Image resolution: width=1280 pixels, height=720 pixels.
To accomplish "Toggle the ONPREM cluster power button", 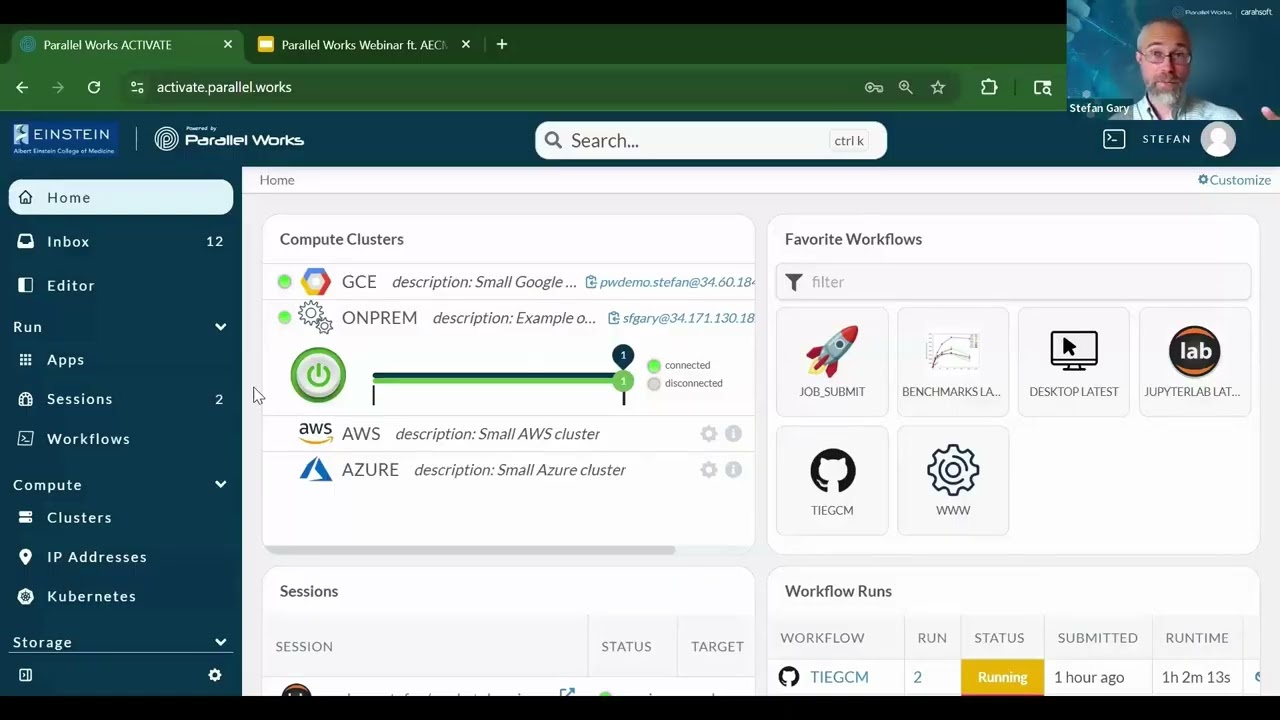I will (x=318, y=375).
